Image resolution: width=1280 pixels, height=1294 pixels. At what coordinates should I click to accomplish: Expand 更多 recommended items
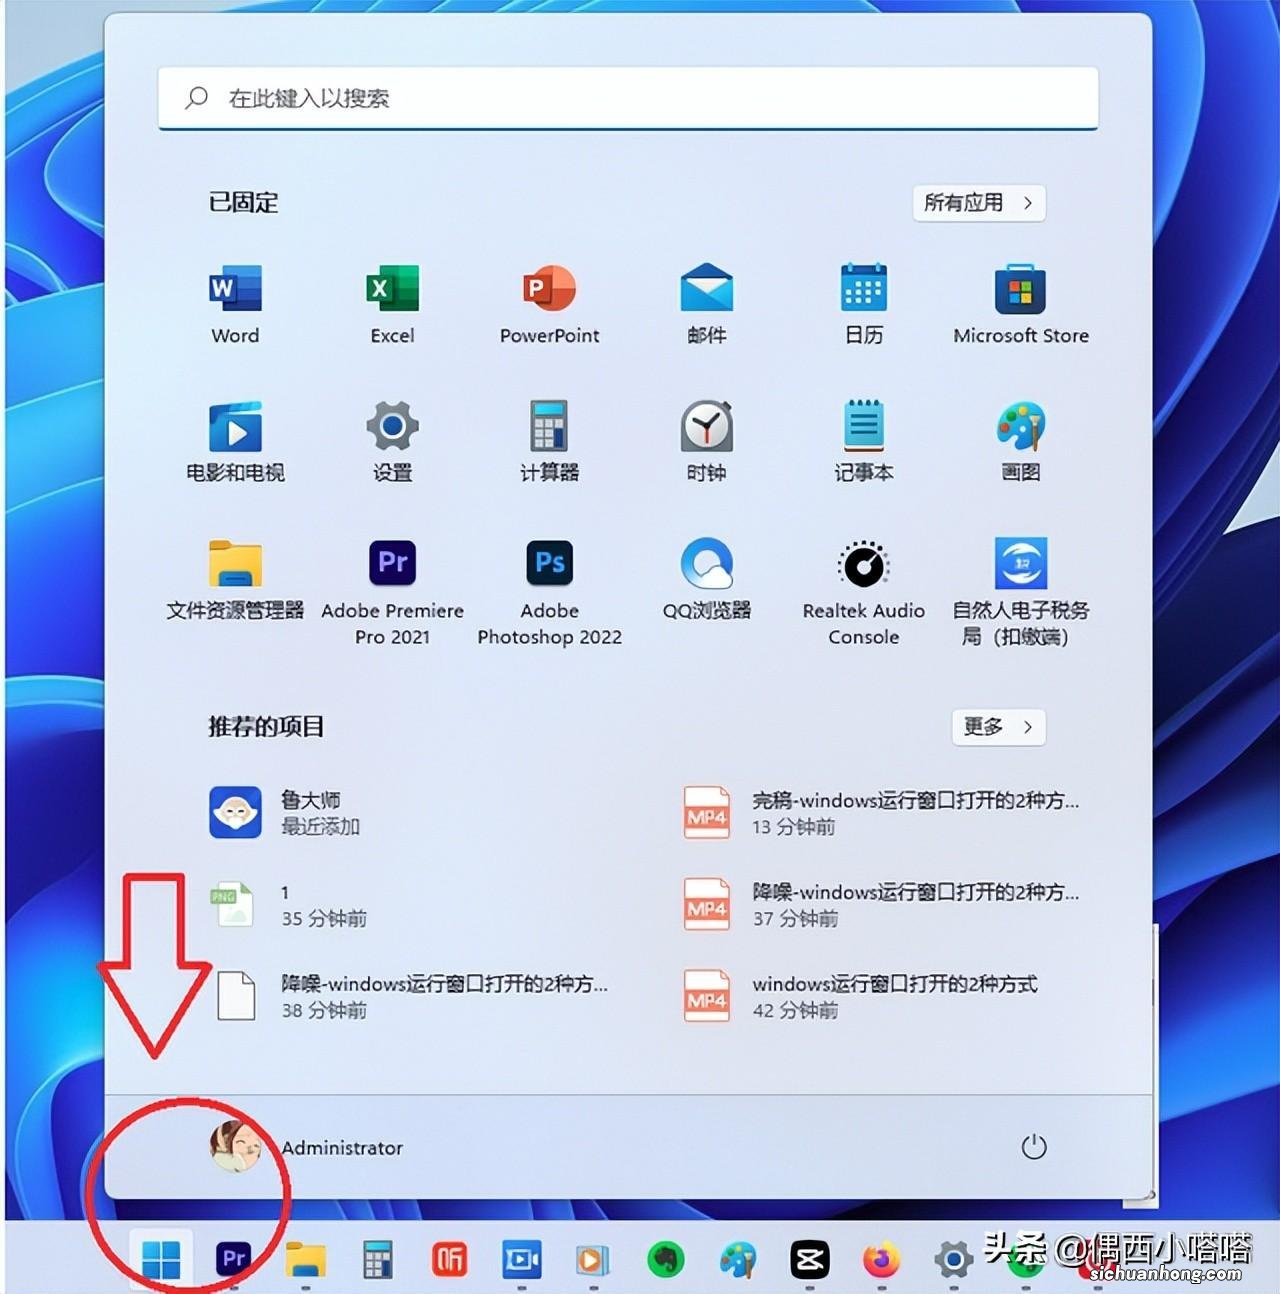(x=998, y=727)
